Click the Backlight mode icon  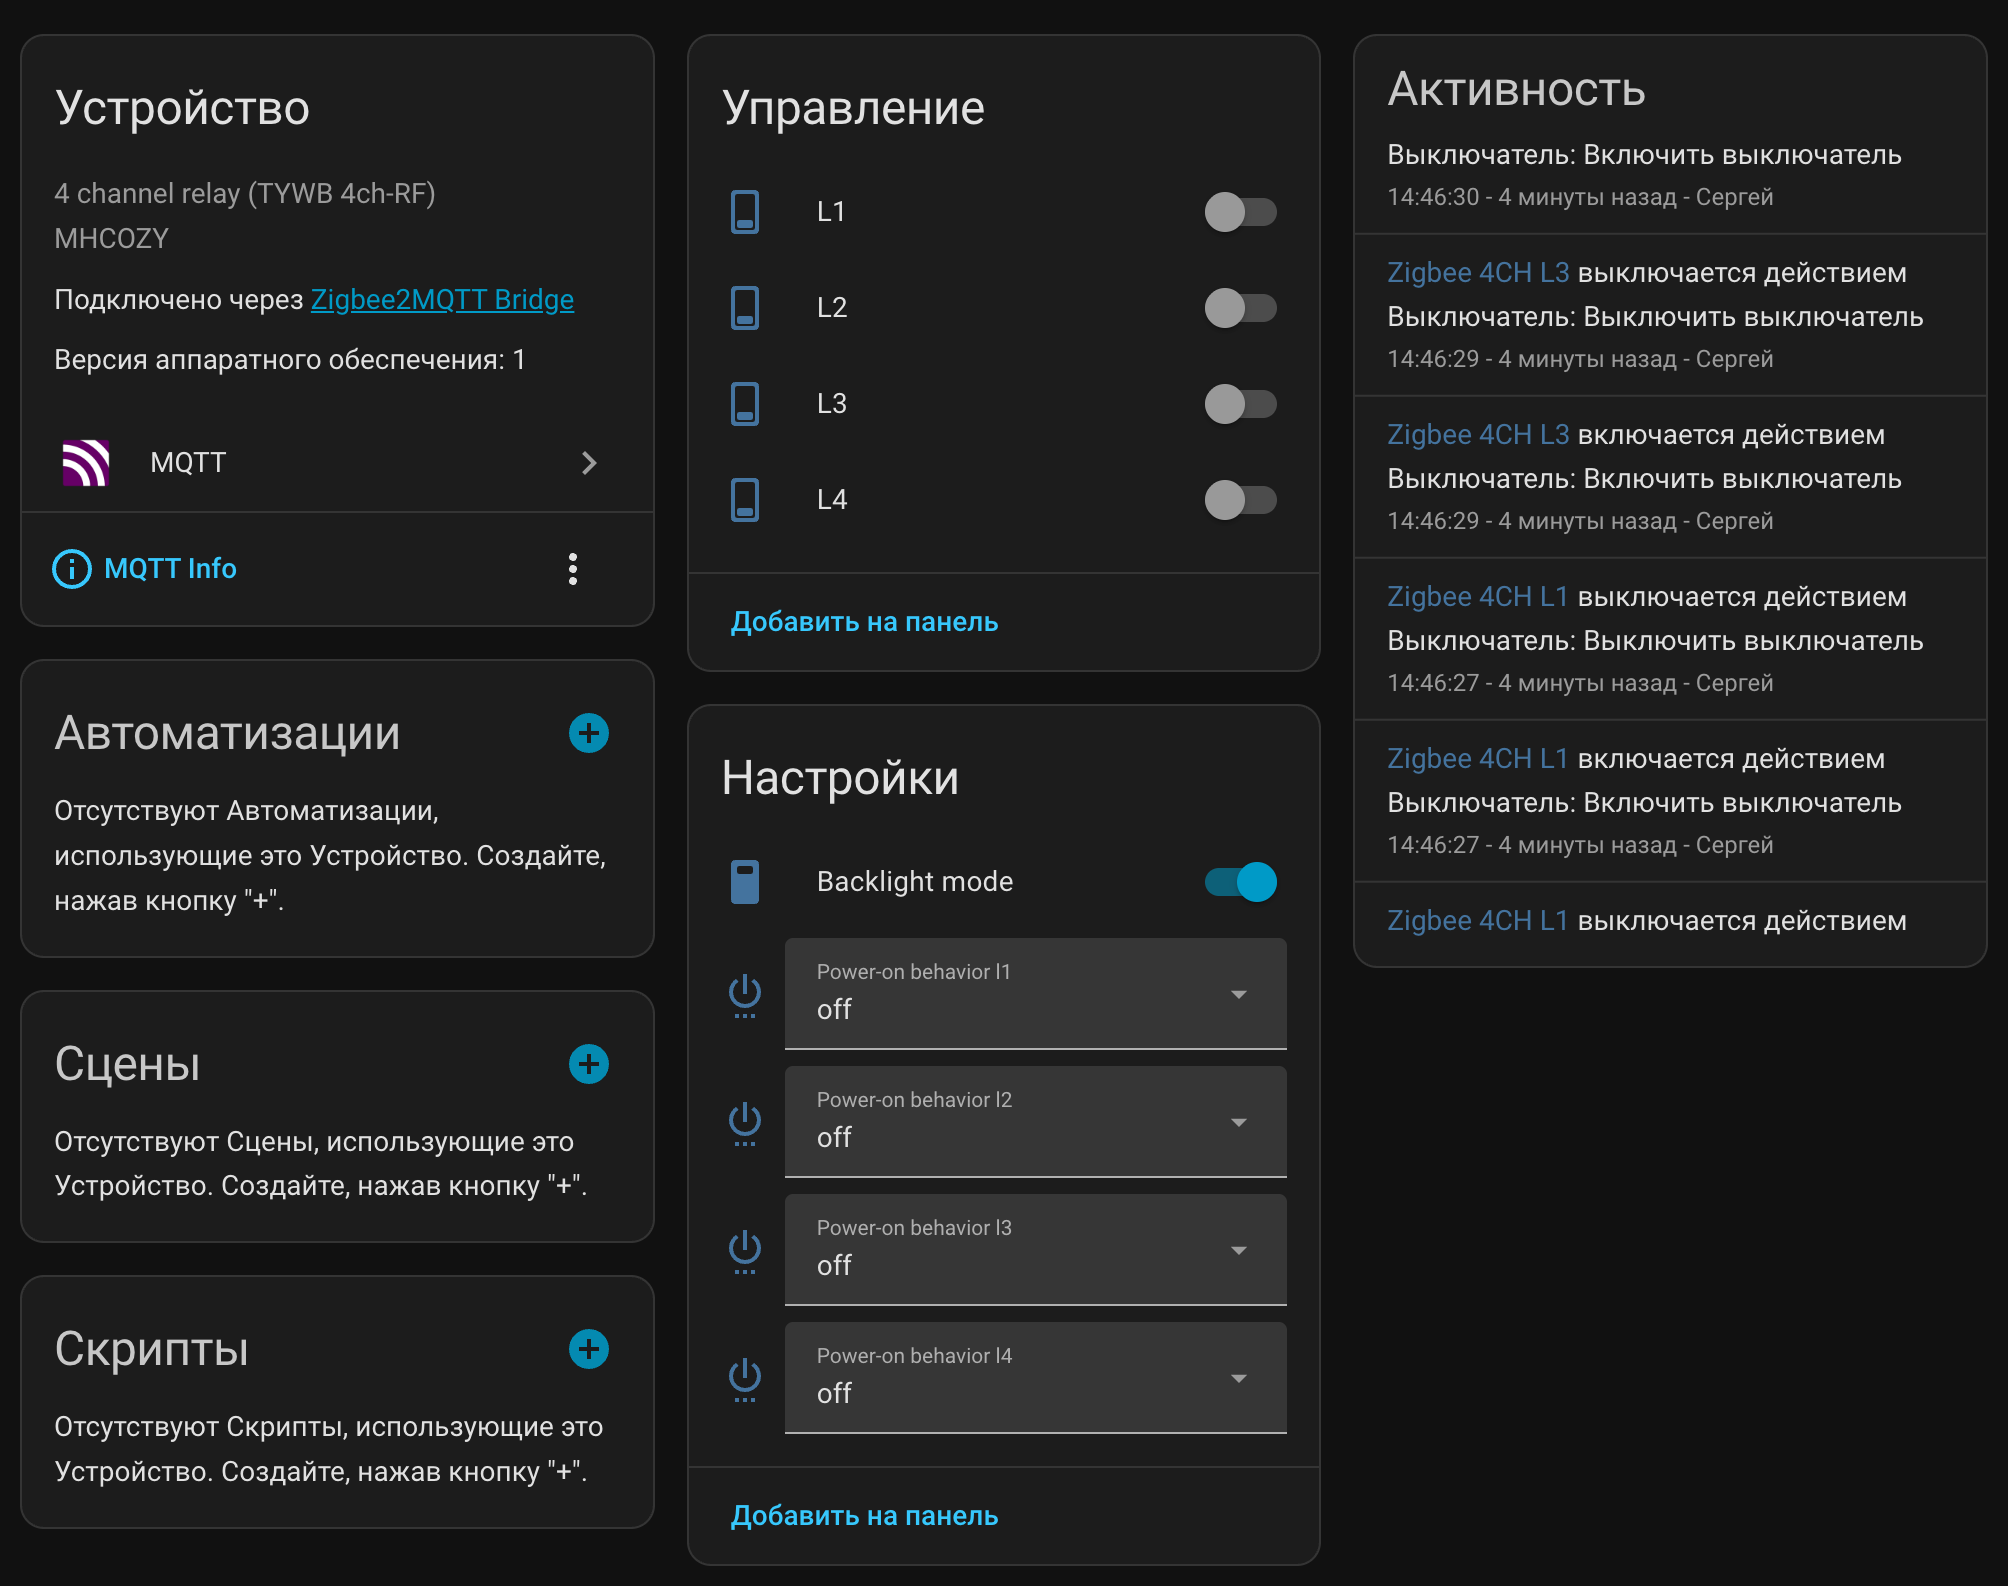745,882
